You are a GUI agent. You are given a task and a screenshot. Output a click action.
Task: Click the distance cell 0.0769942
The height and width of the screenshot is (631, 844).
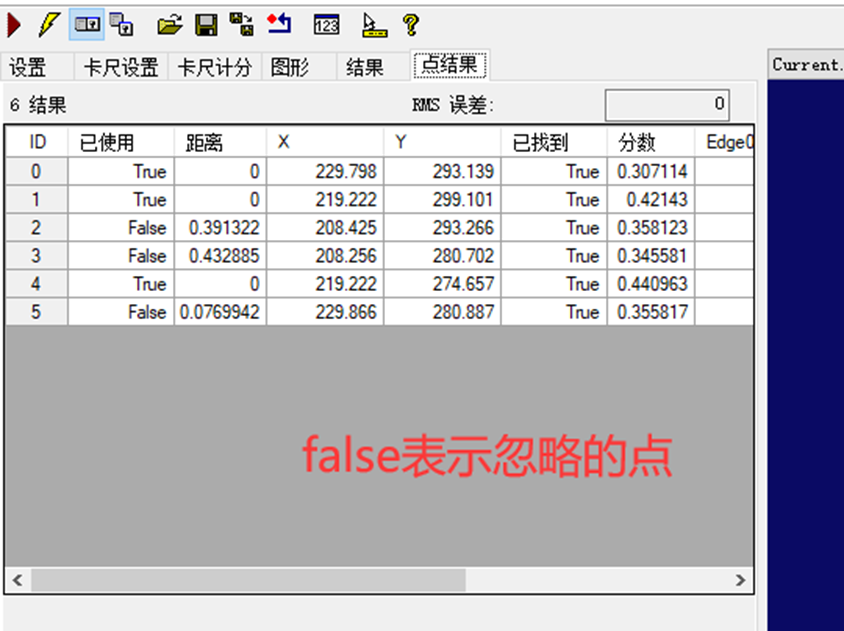220,312
